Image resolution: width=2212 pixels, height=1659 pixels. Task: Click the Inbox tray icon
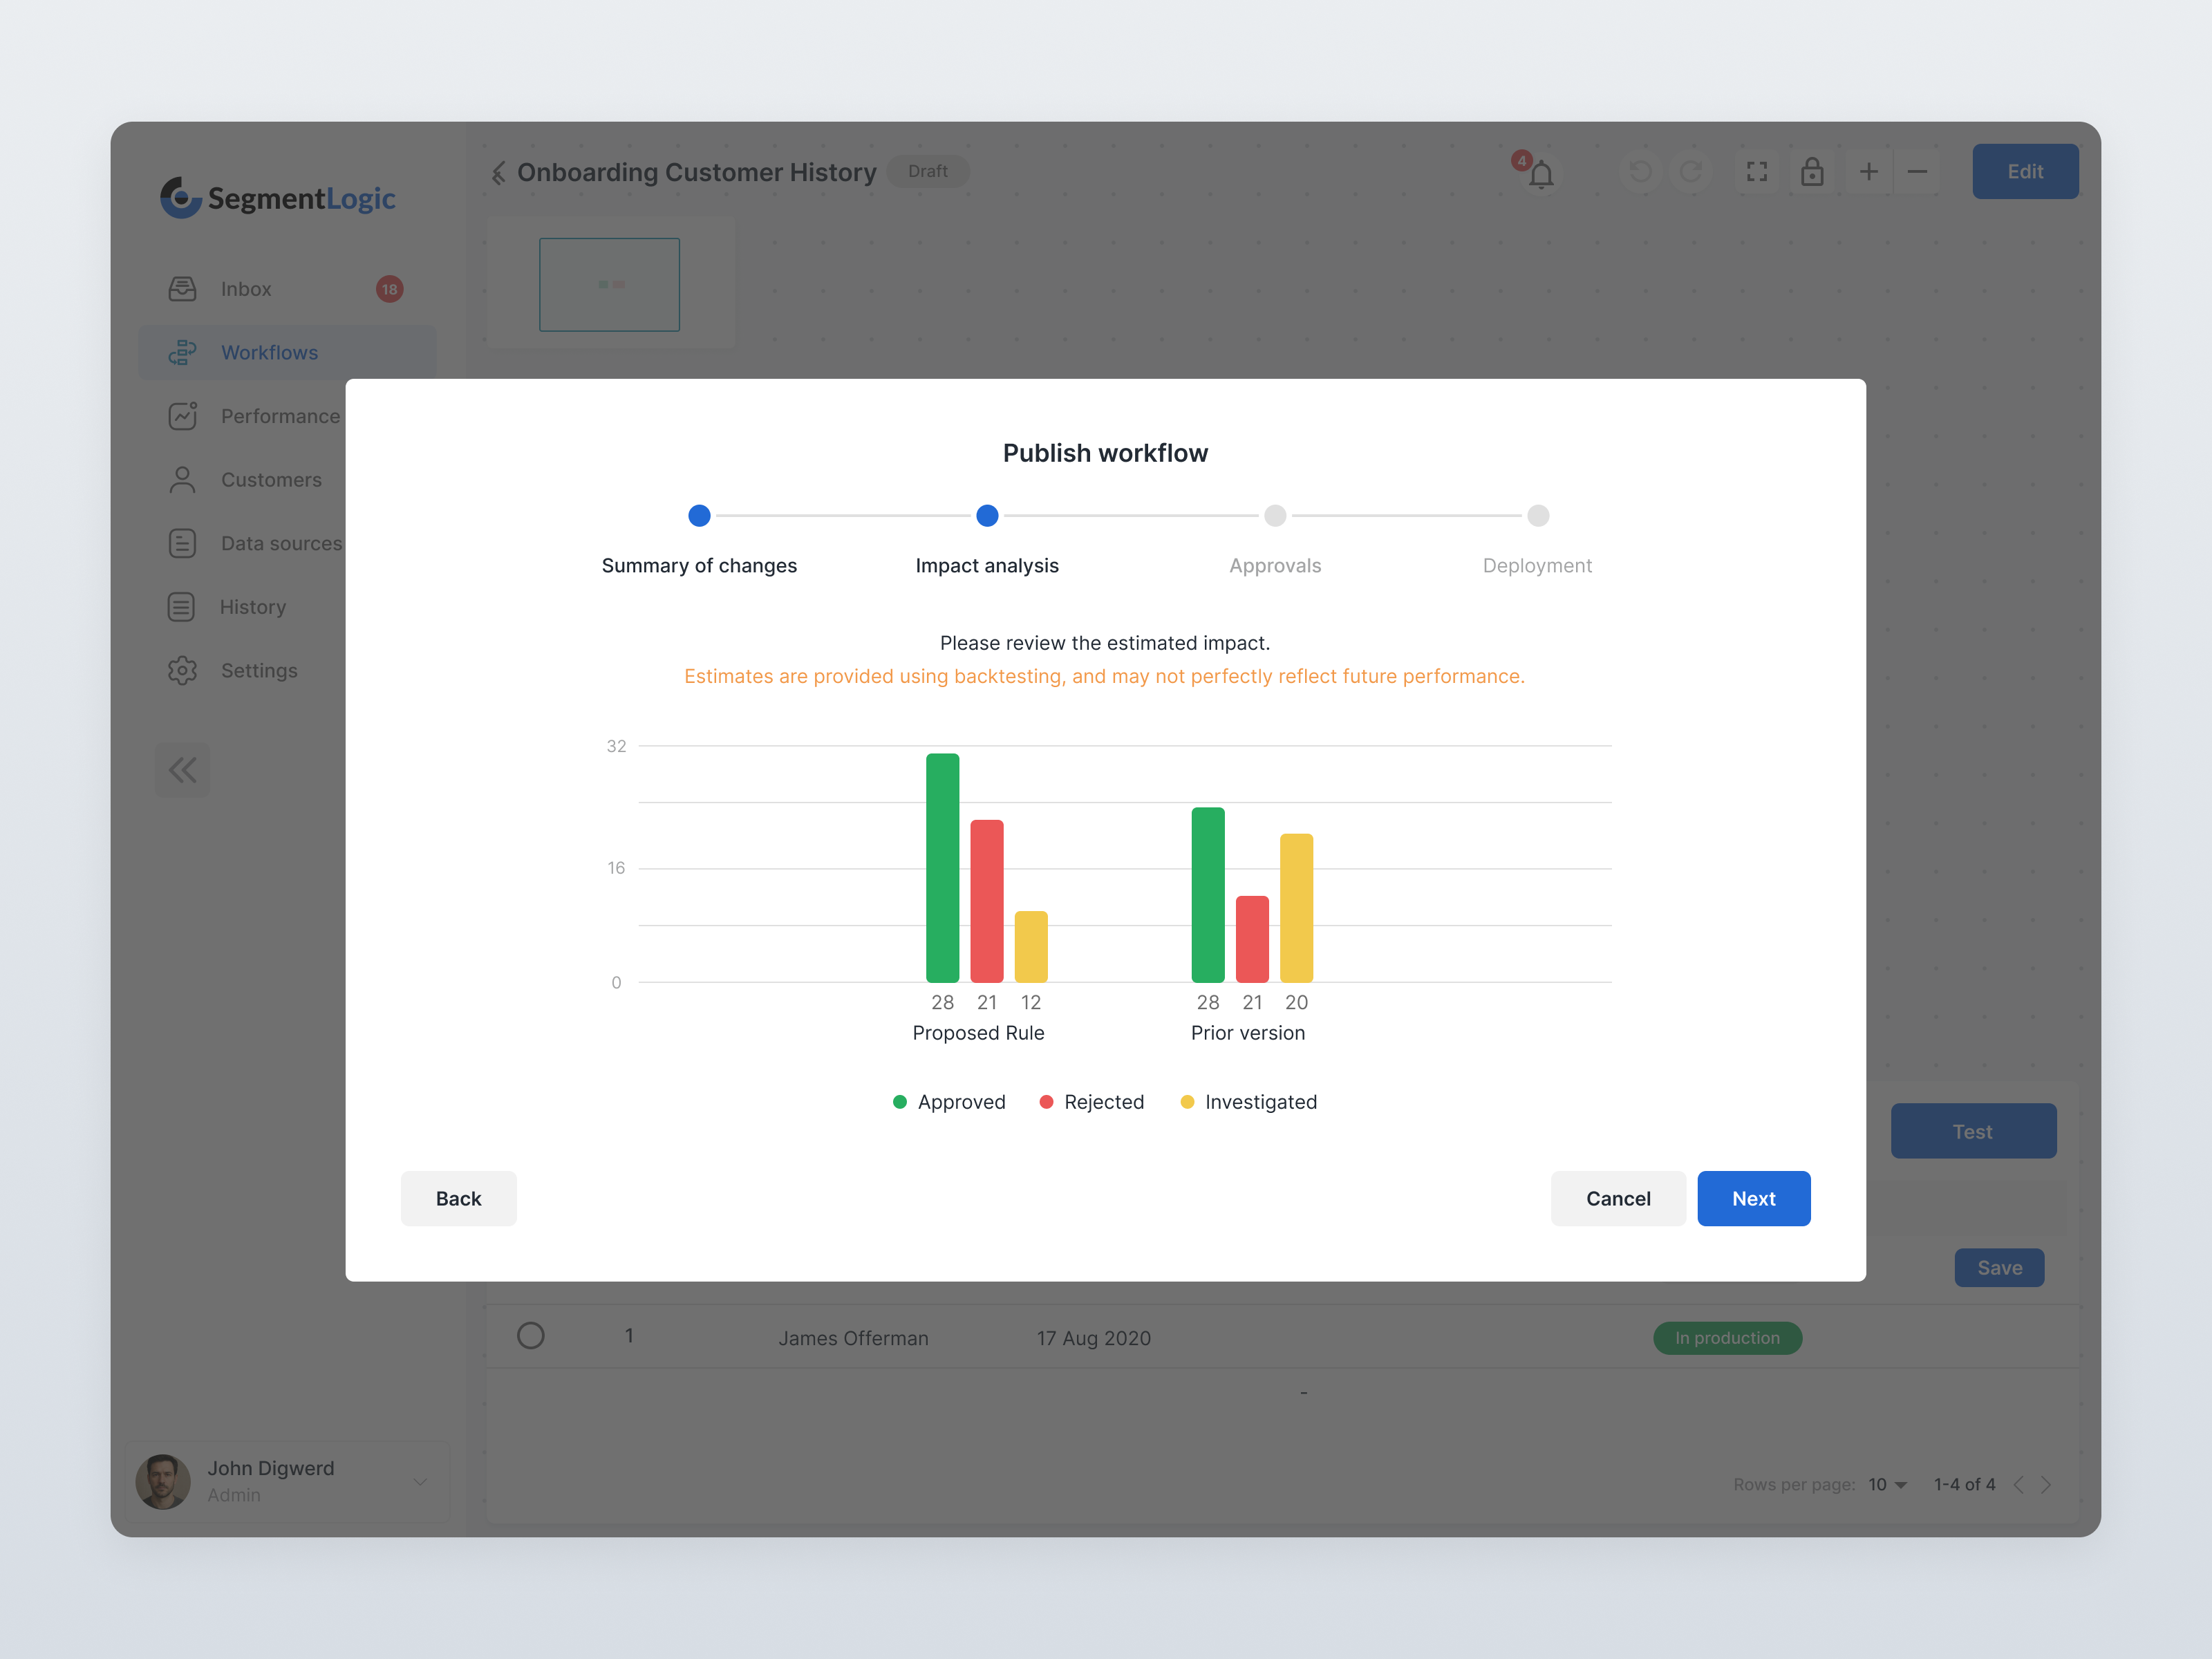[182, 289]
